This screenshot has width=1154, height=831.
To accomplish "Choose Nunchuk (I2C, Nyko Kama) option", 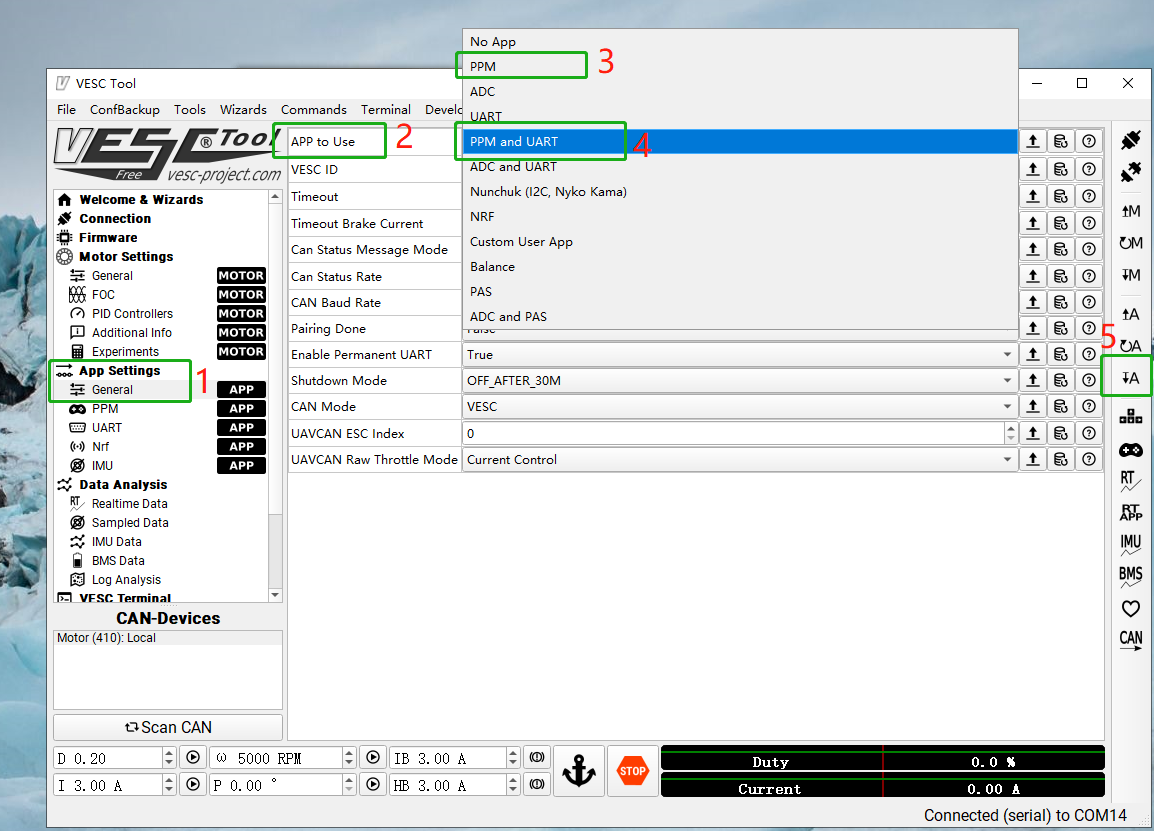I will pos(740,191).
